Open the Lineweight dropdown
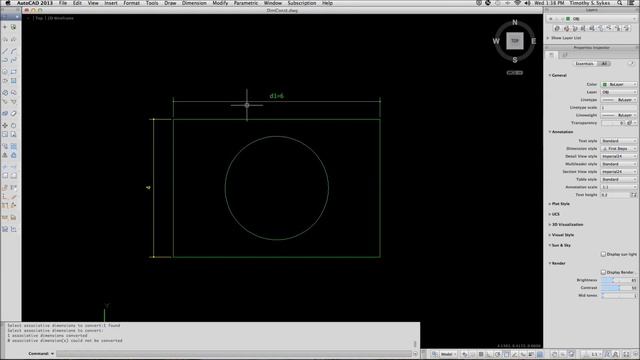Viewport: 640px width, 360px height. pos(619,115)
